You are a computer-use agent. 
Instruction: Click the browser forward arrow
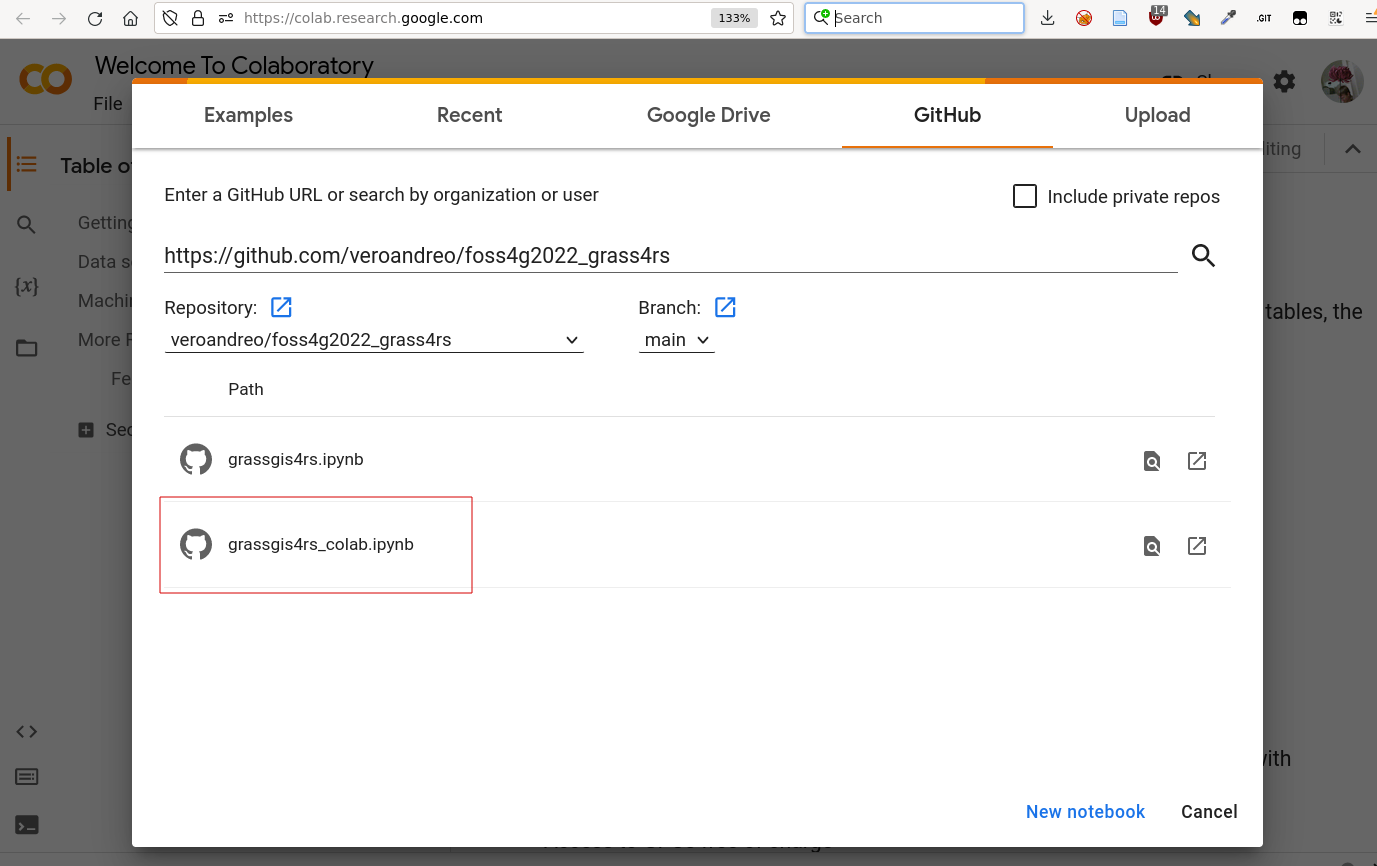(x=59, y=18)
